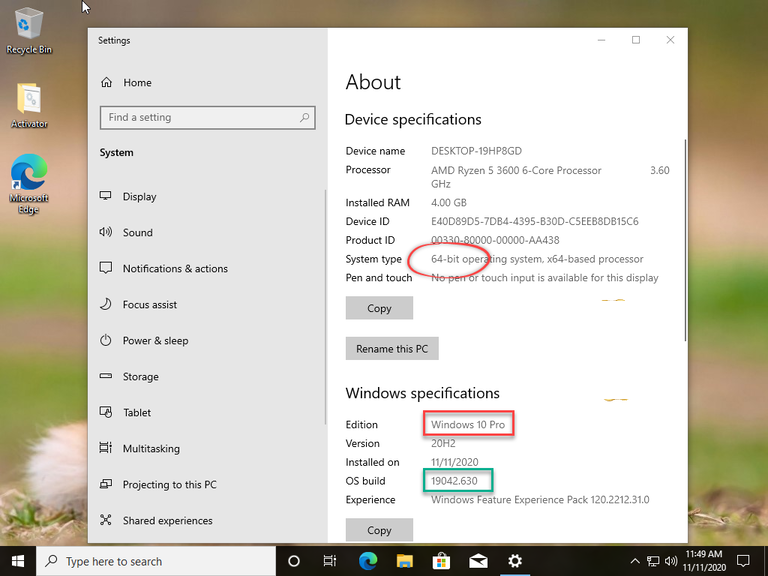This screenshot has width=768, height=576.
Task: Click the Home label in Settings
Action: (138, 82)
